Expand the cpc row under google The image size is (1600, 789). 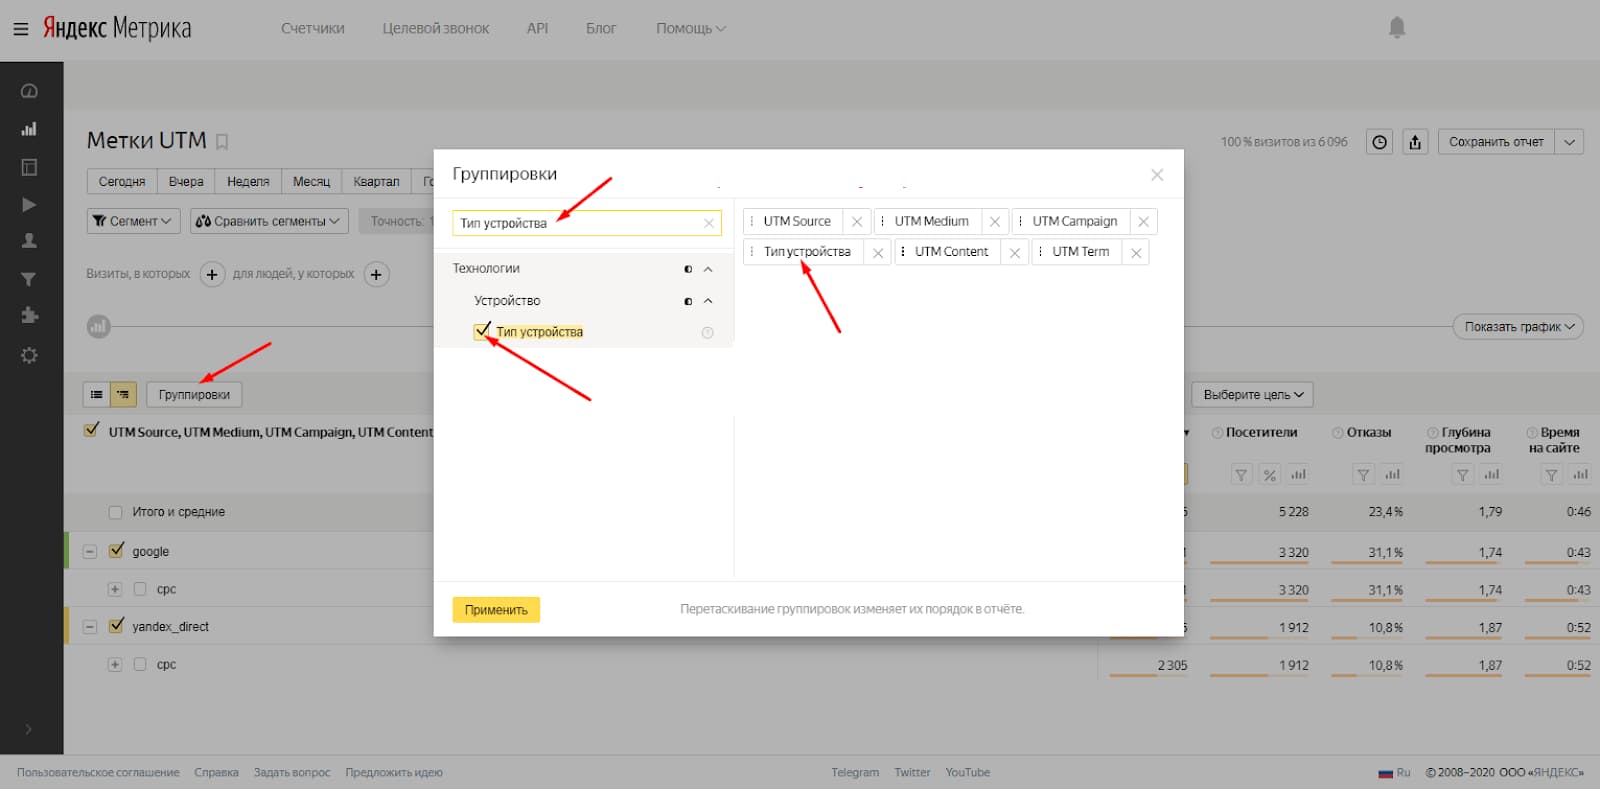coord(115,589)
